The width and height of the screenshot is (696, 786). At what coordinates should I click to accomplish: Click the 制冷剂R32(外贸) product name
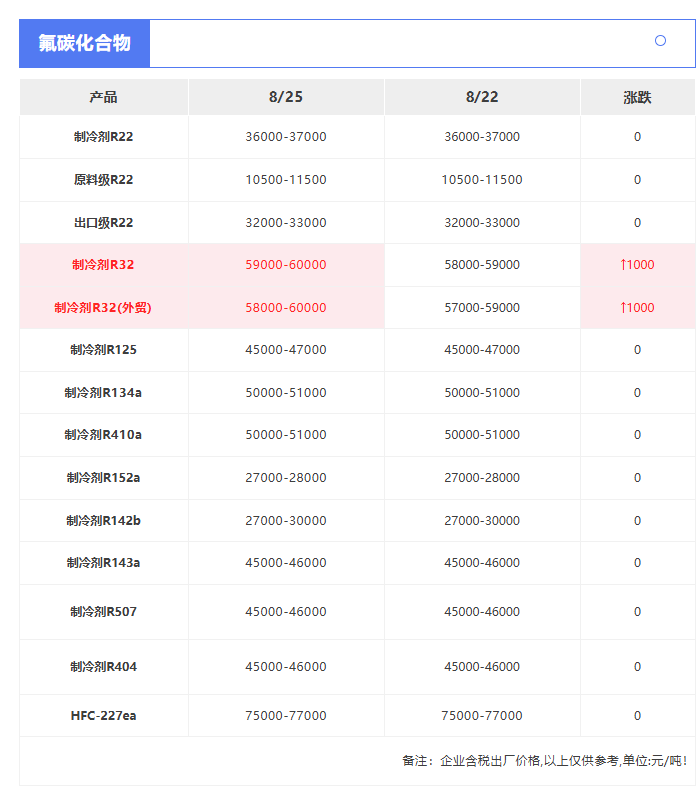coord(103,307)
